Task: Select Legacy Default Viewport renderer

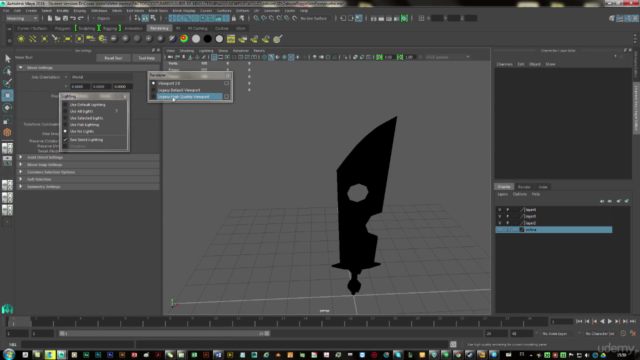Action: tap(179, 90)
